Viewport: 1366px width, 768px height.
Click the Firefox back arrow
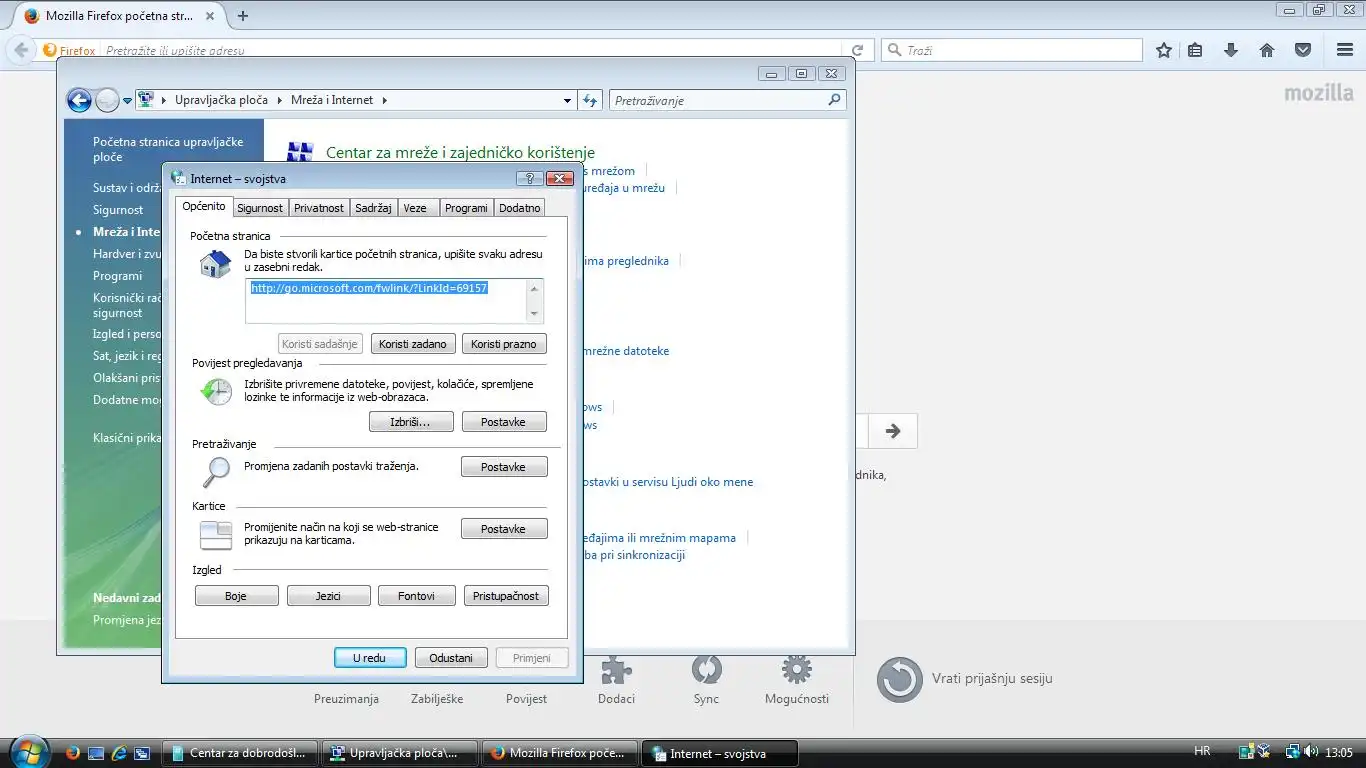pos(21,50)
